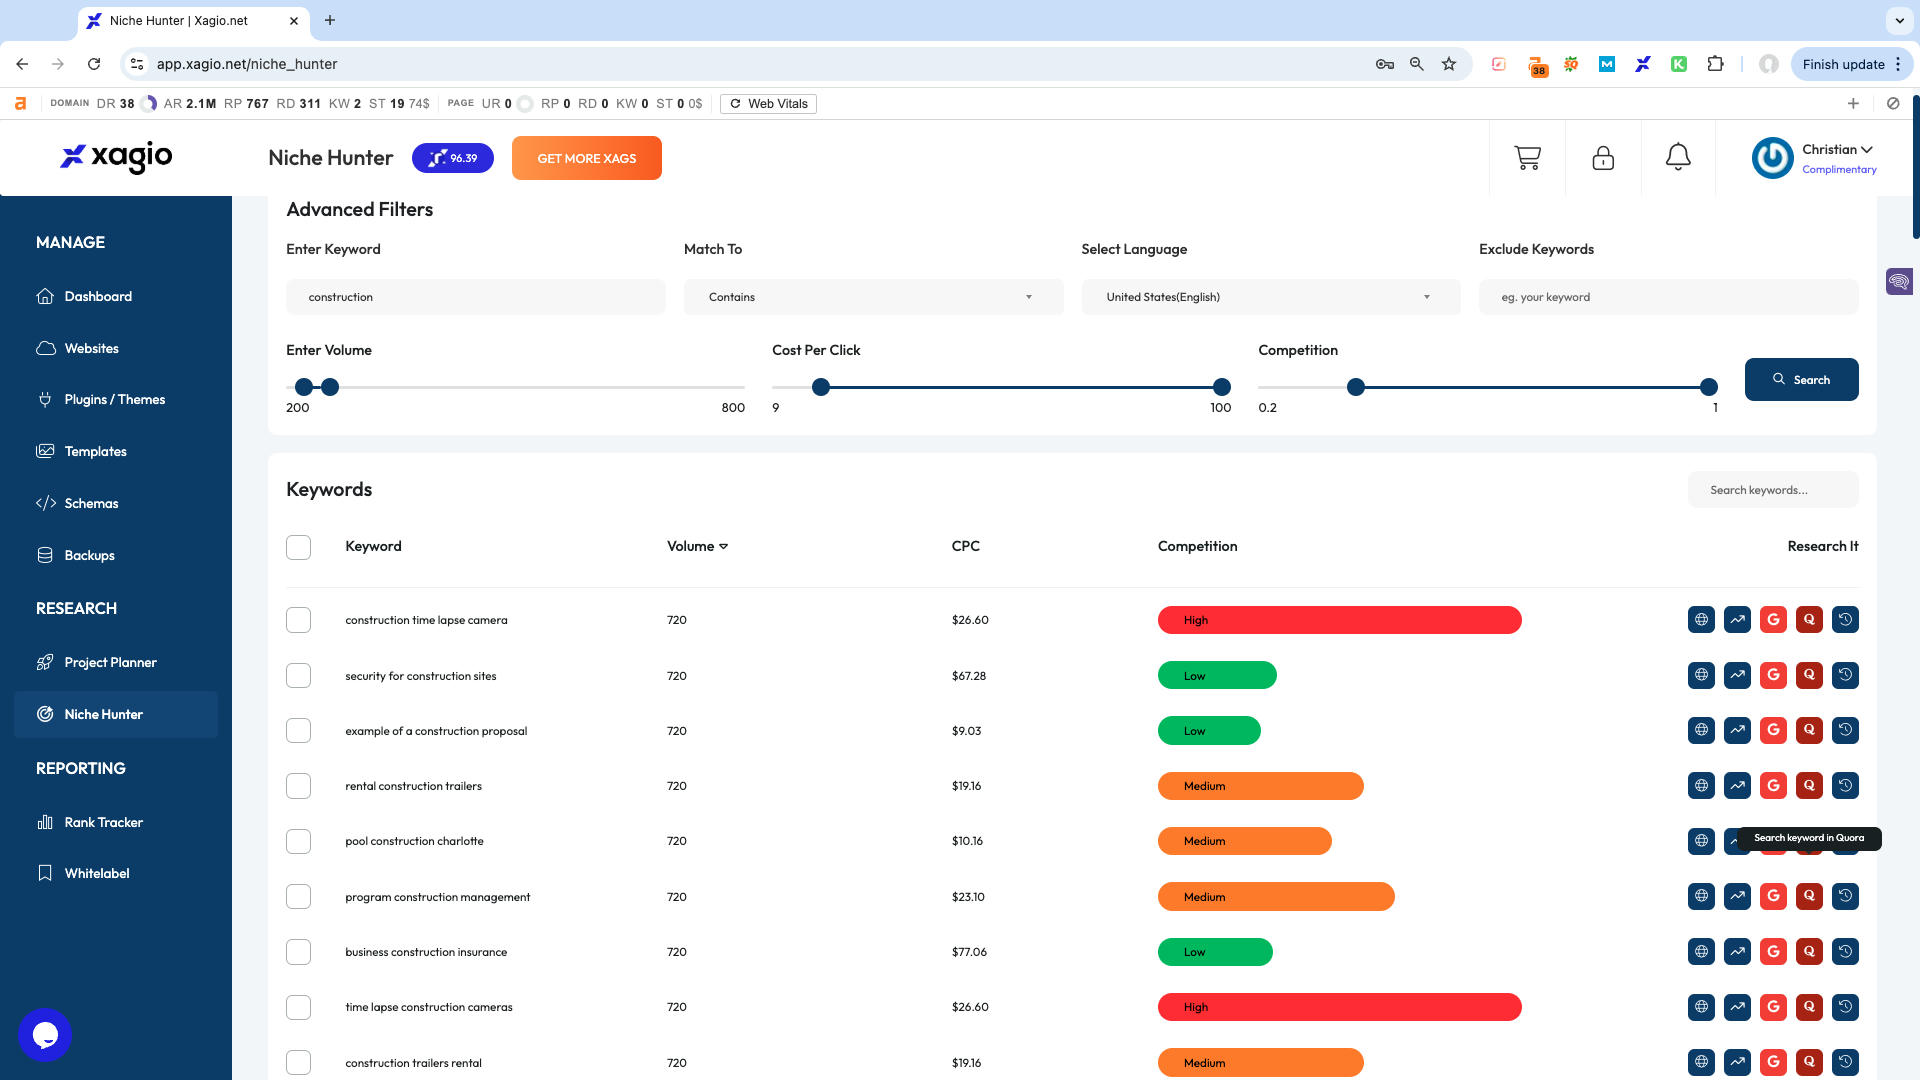Check the select-all keywords checkbox
Viewport: 1920px width, 1080px height.
click(298, 547)
